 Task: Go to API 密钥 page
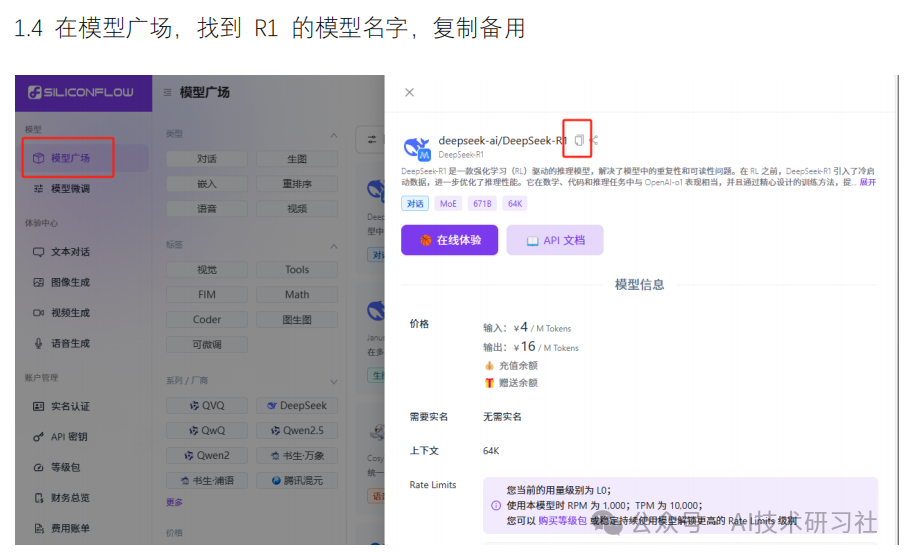click(61, 437)
